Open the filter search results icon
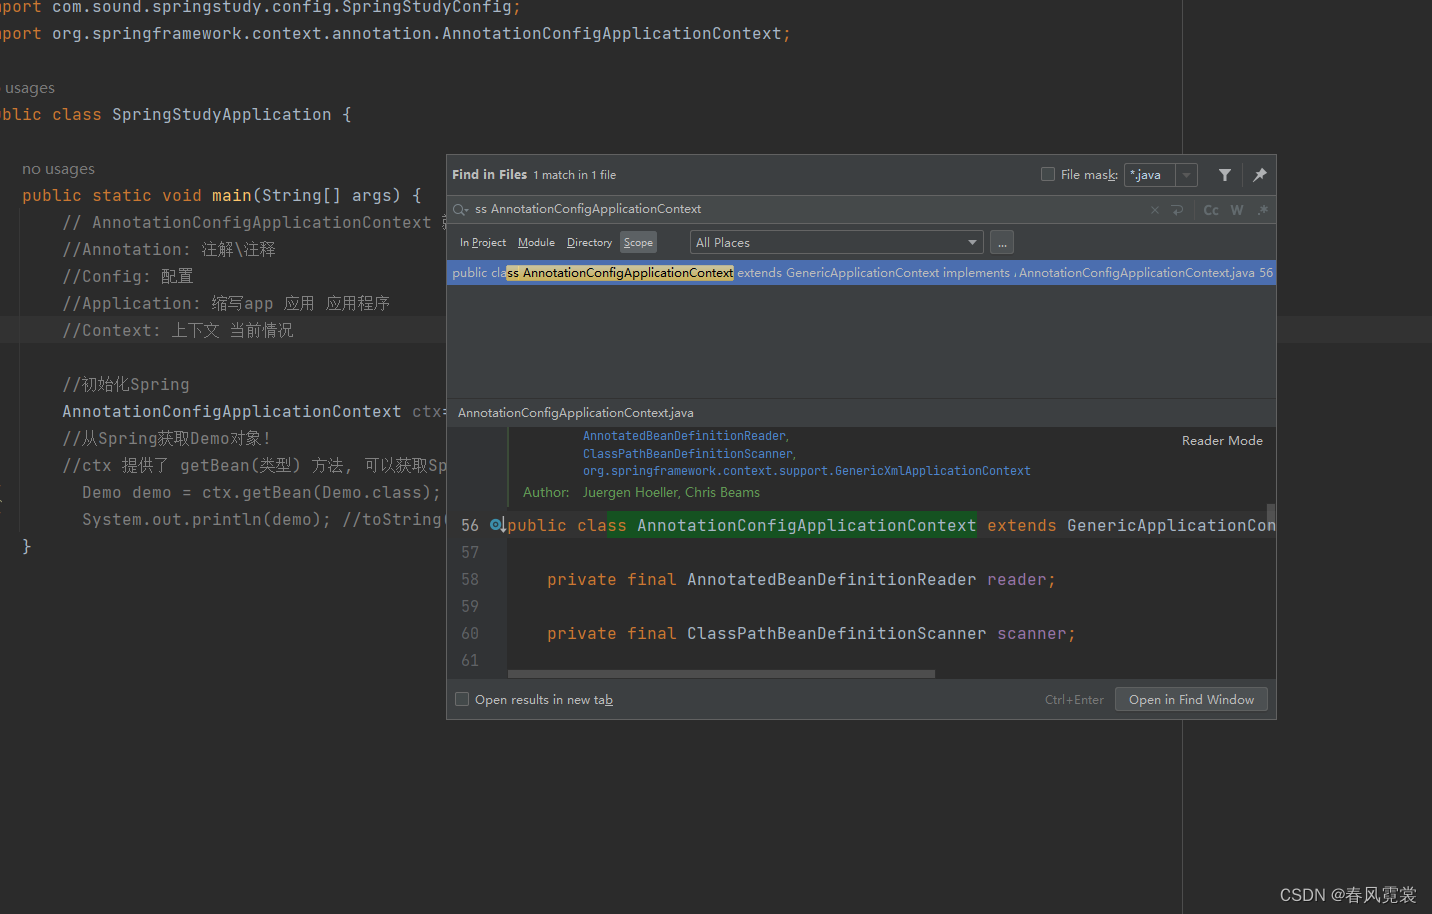The width and height of the screenshot is (1432, 914). [1224, 175]
